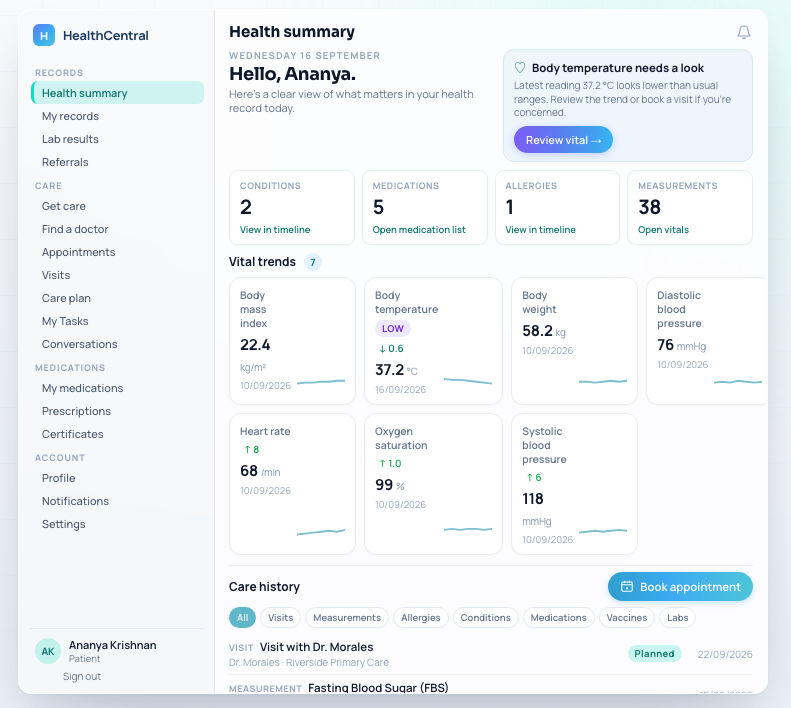Screen dimensions: 791x708
Task: Click the HealthCentral H logo icon
Action: (x=44, y=35)
